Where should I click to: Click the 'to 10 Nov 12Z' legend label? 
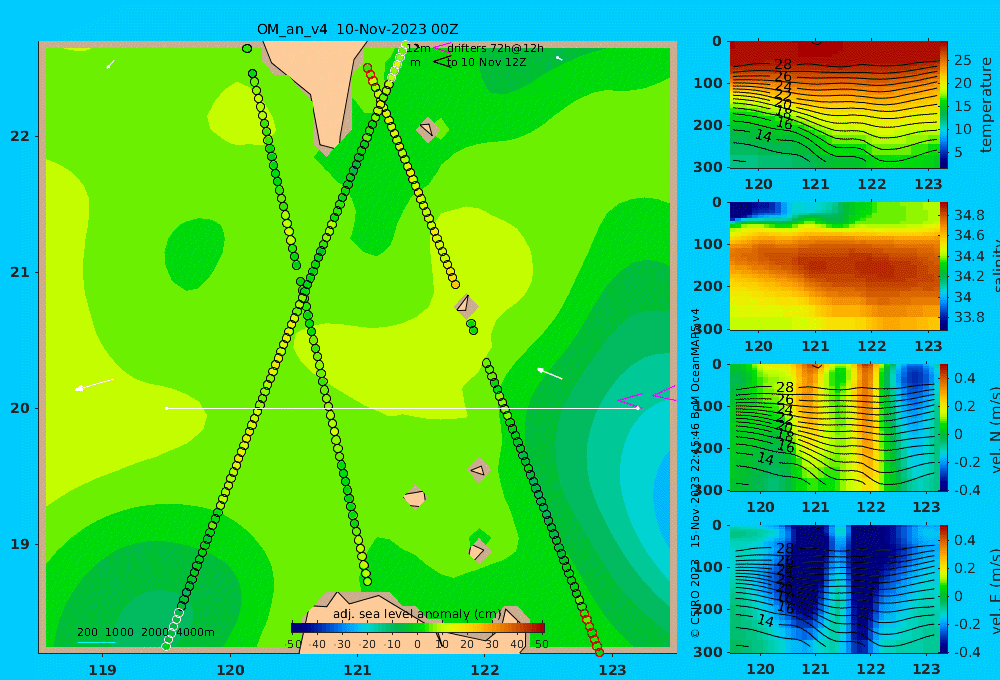(486, 63)
